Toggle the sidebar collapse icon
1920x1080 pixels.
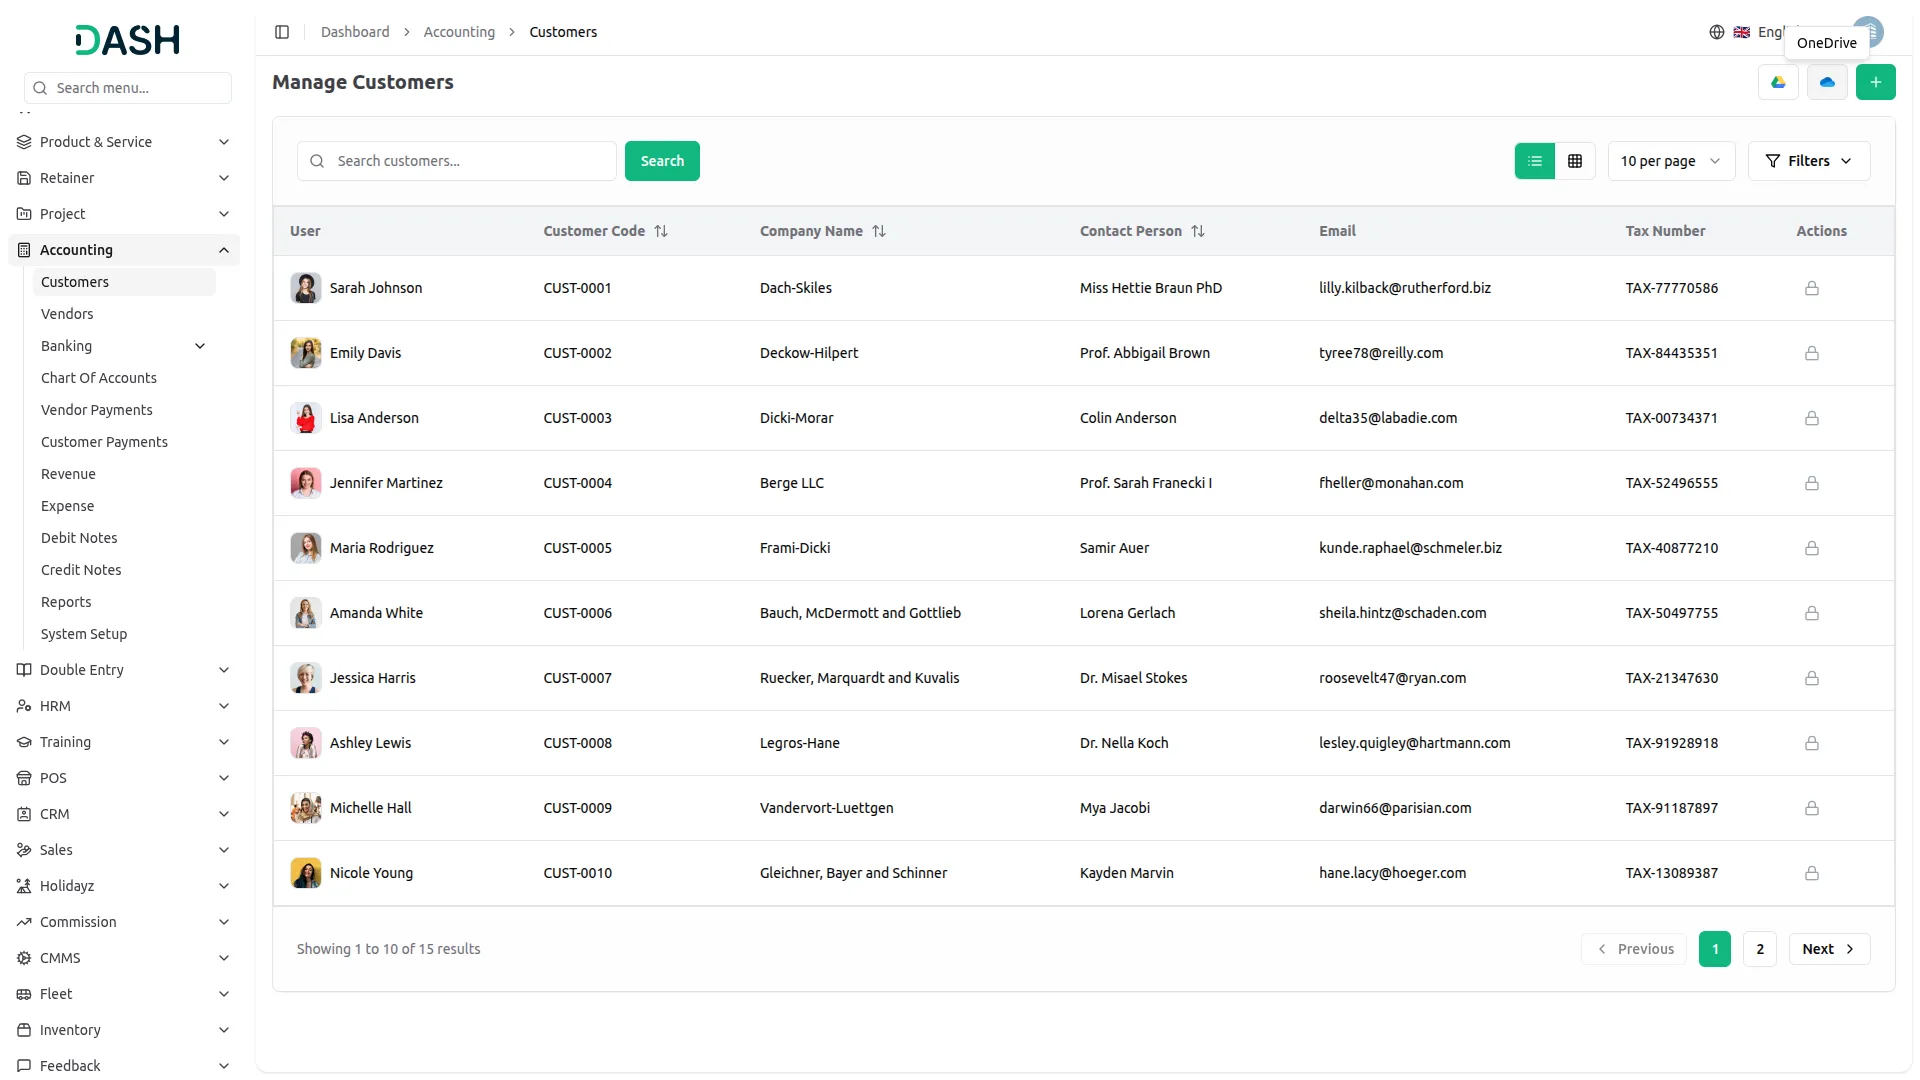click(282, 32)
